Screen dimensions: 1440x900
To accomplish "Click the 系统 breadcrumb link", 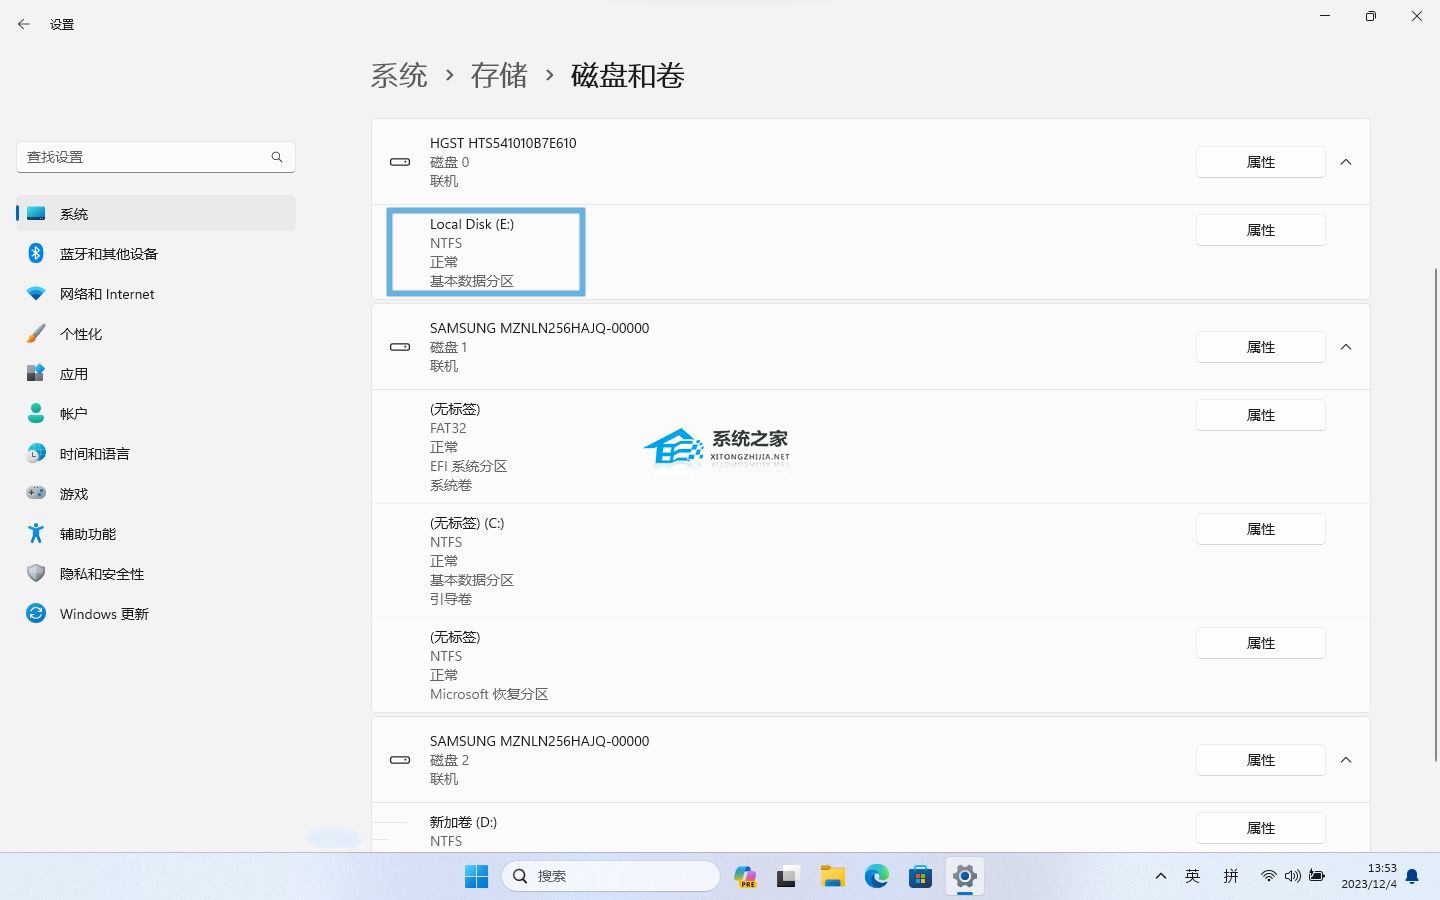I will pos(399,76).
